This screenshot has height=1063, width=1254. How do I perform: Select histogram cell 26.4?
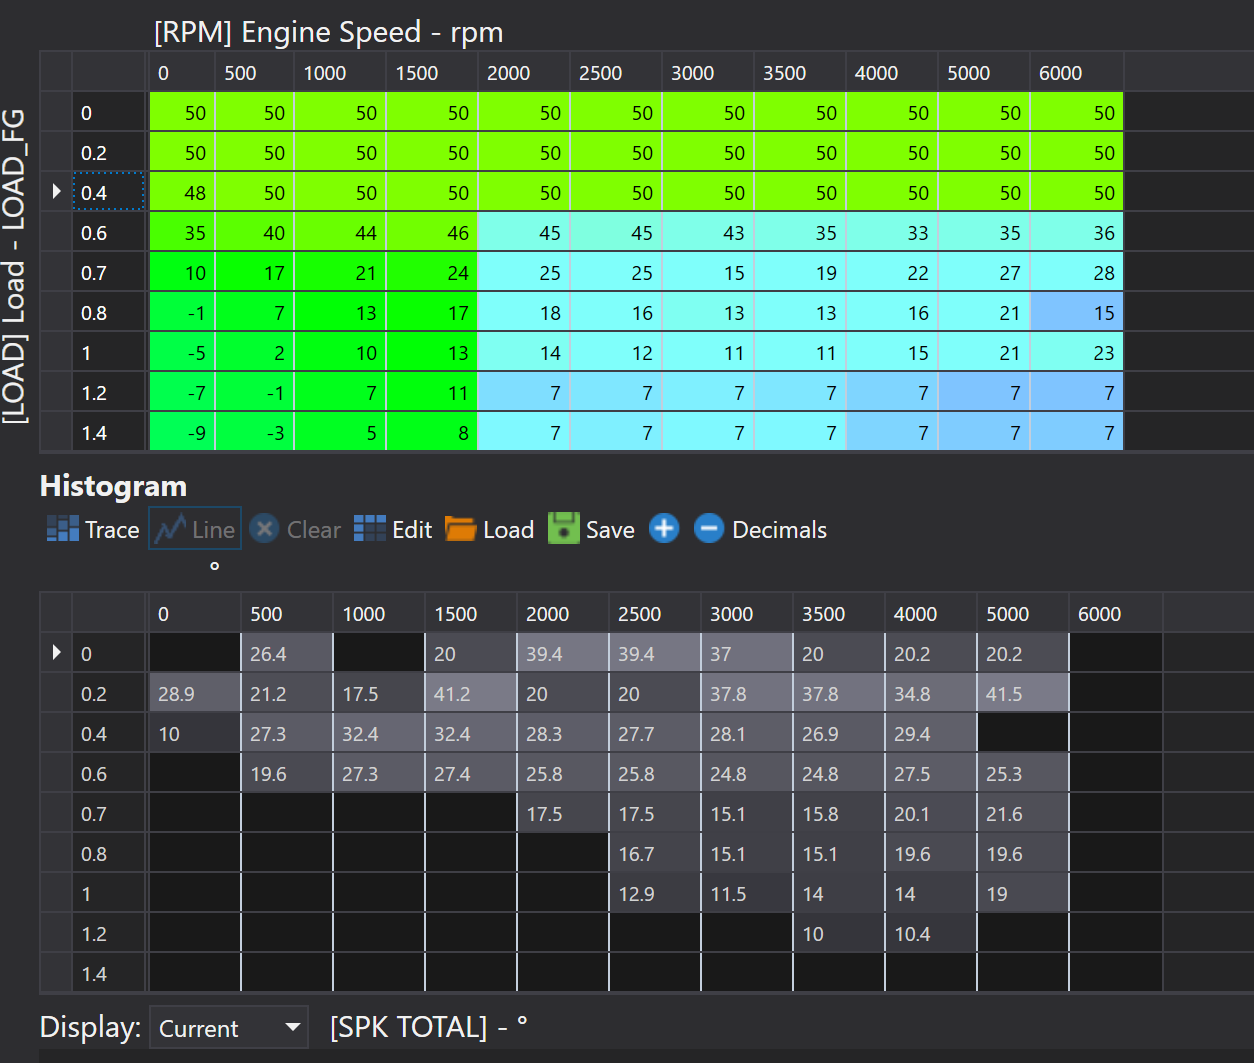pos(287,653)
